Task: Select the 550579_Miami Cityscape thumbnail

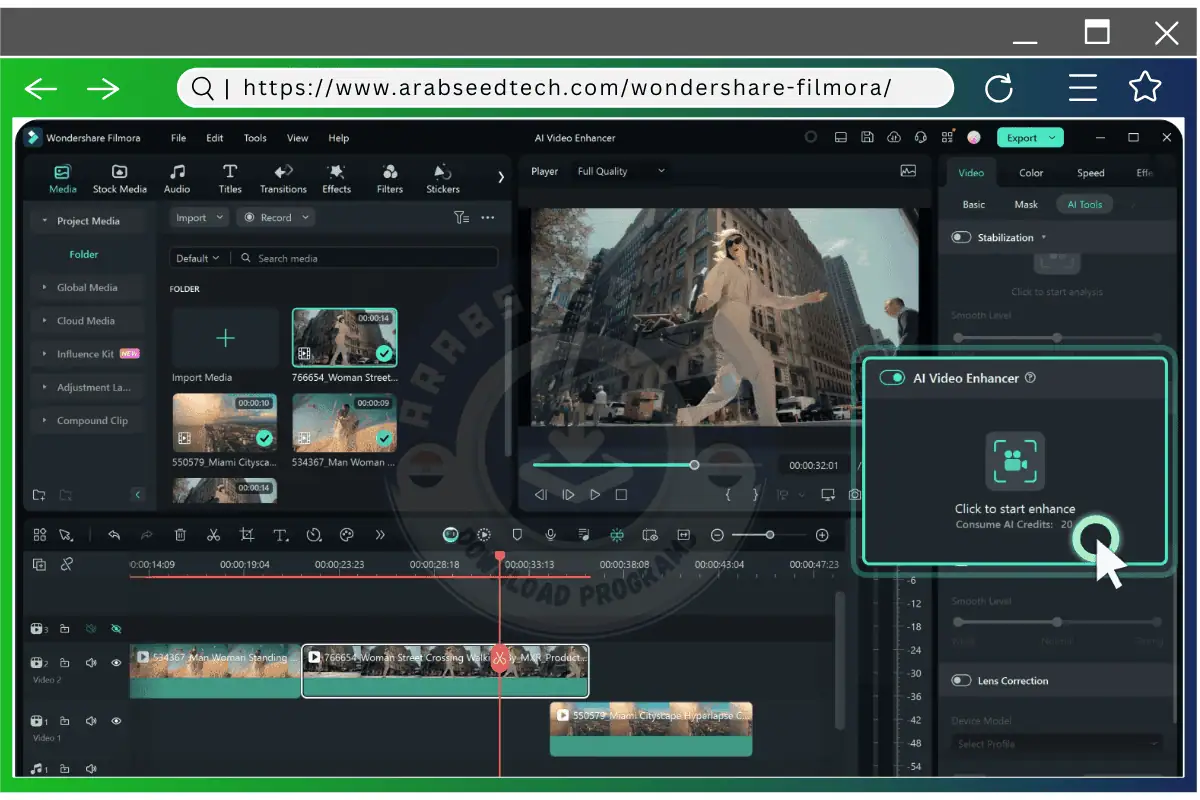Action: pos(224,422)
